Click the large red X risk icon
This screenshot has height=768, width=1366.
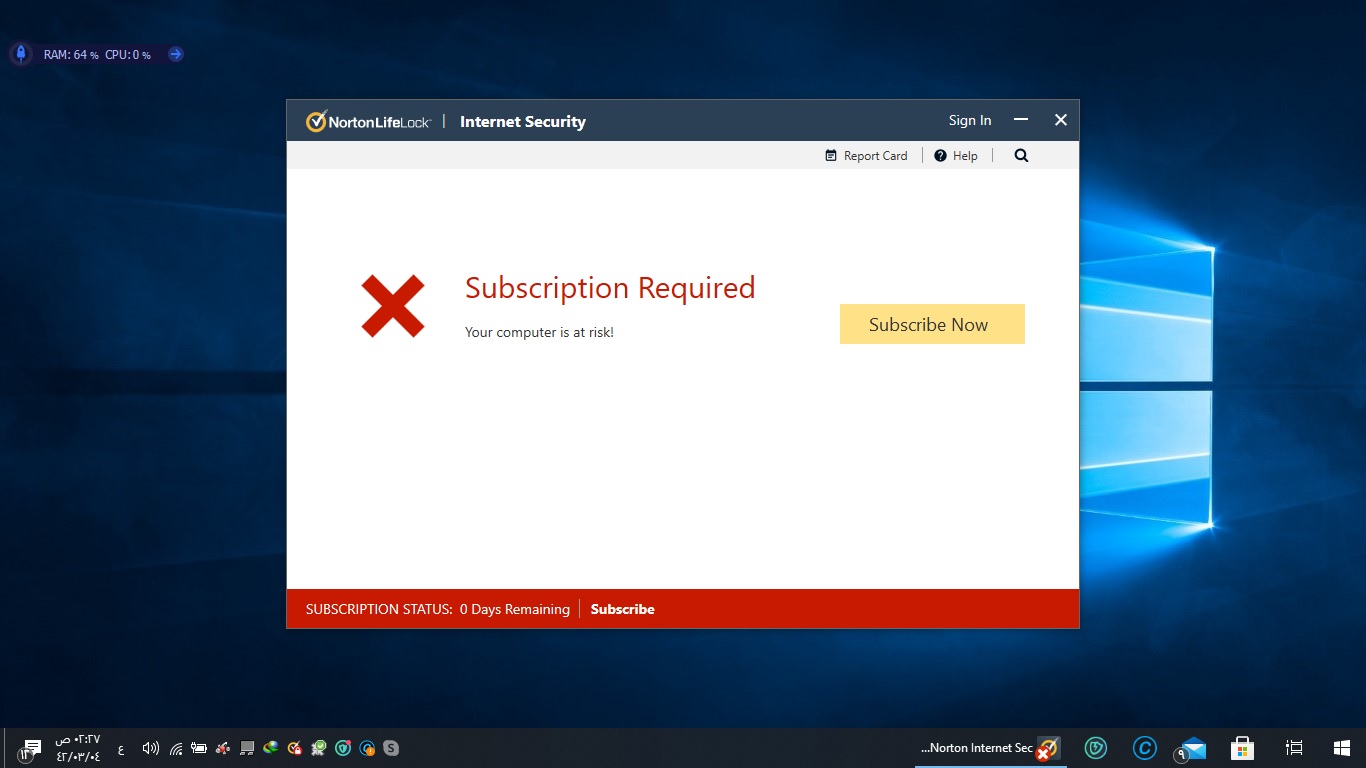coord(393,305)
